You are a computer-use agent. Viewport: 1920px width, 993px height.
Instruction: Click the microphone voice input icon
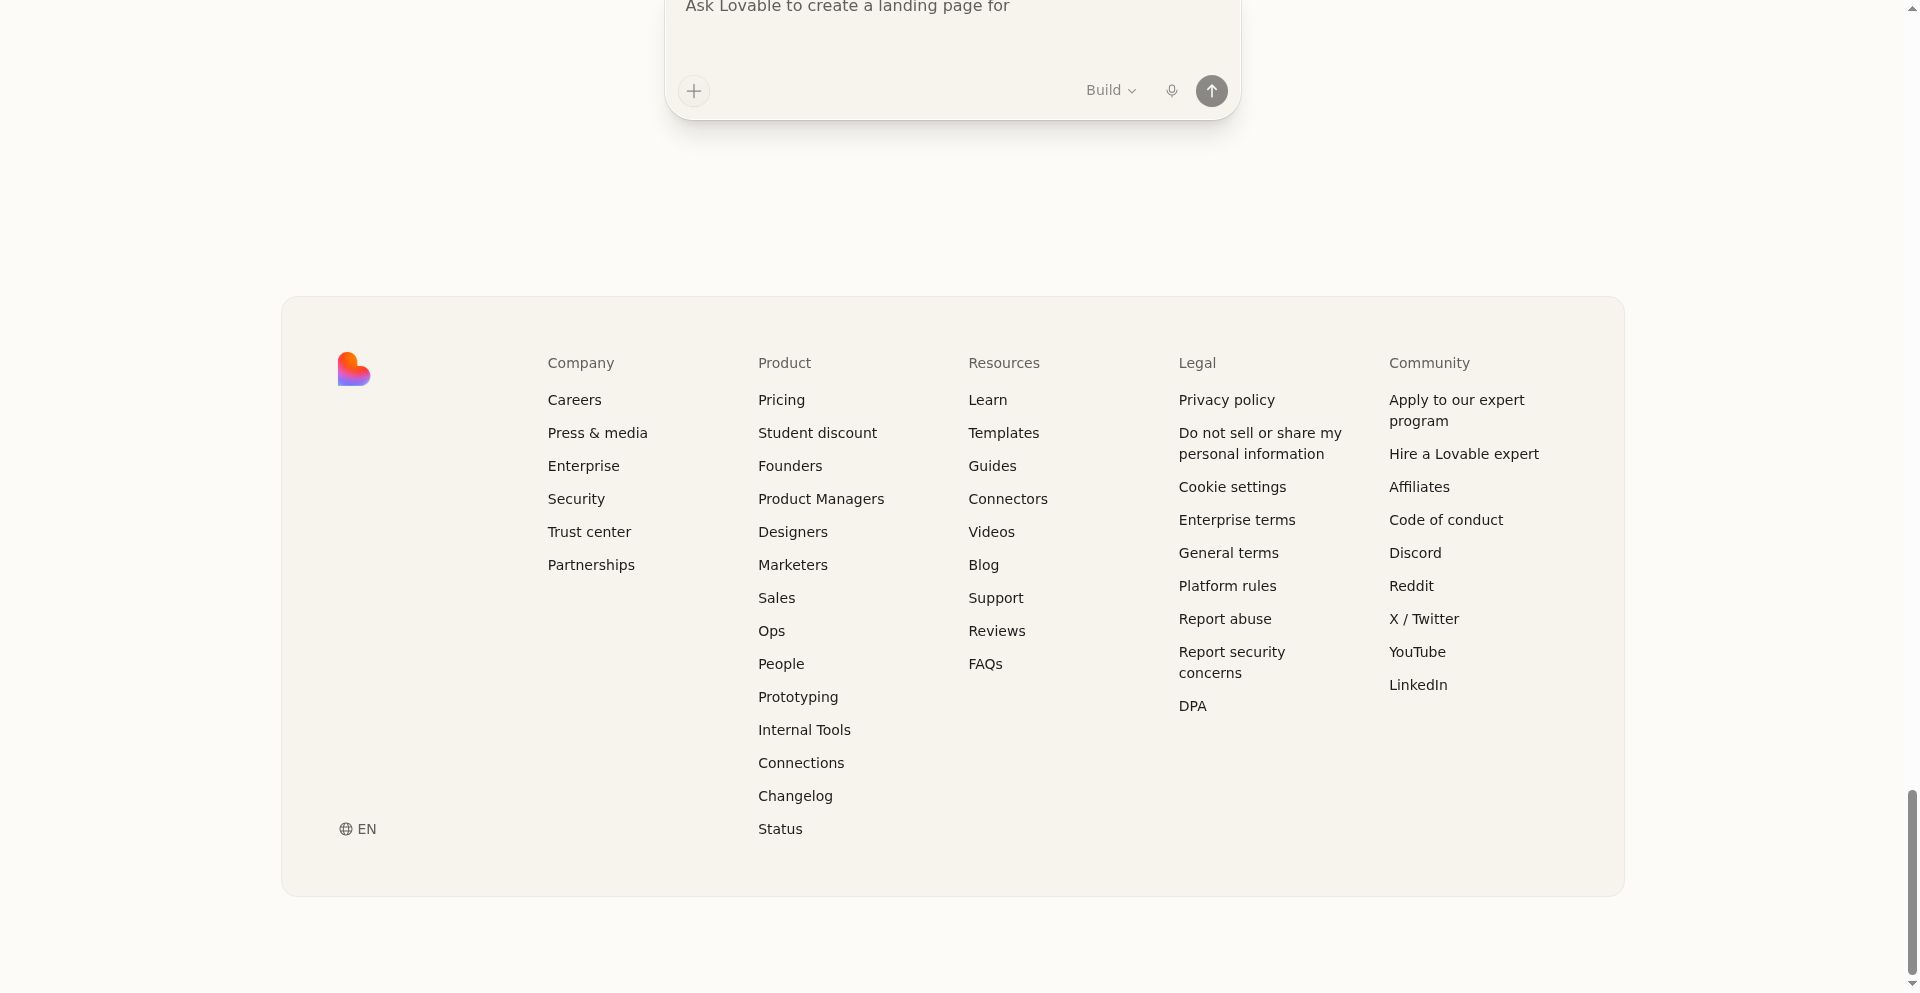[x=1172, y=91]
